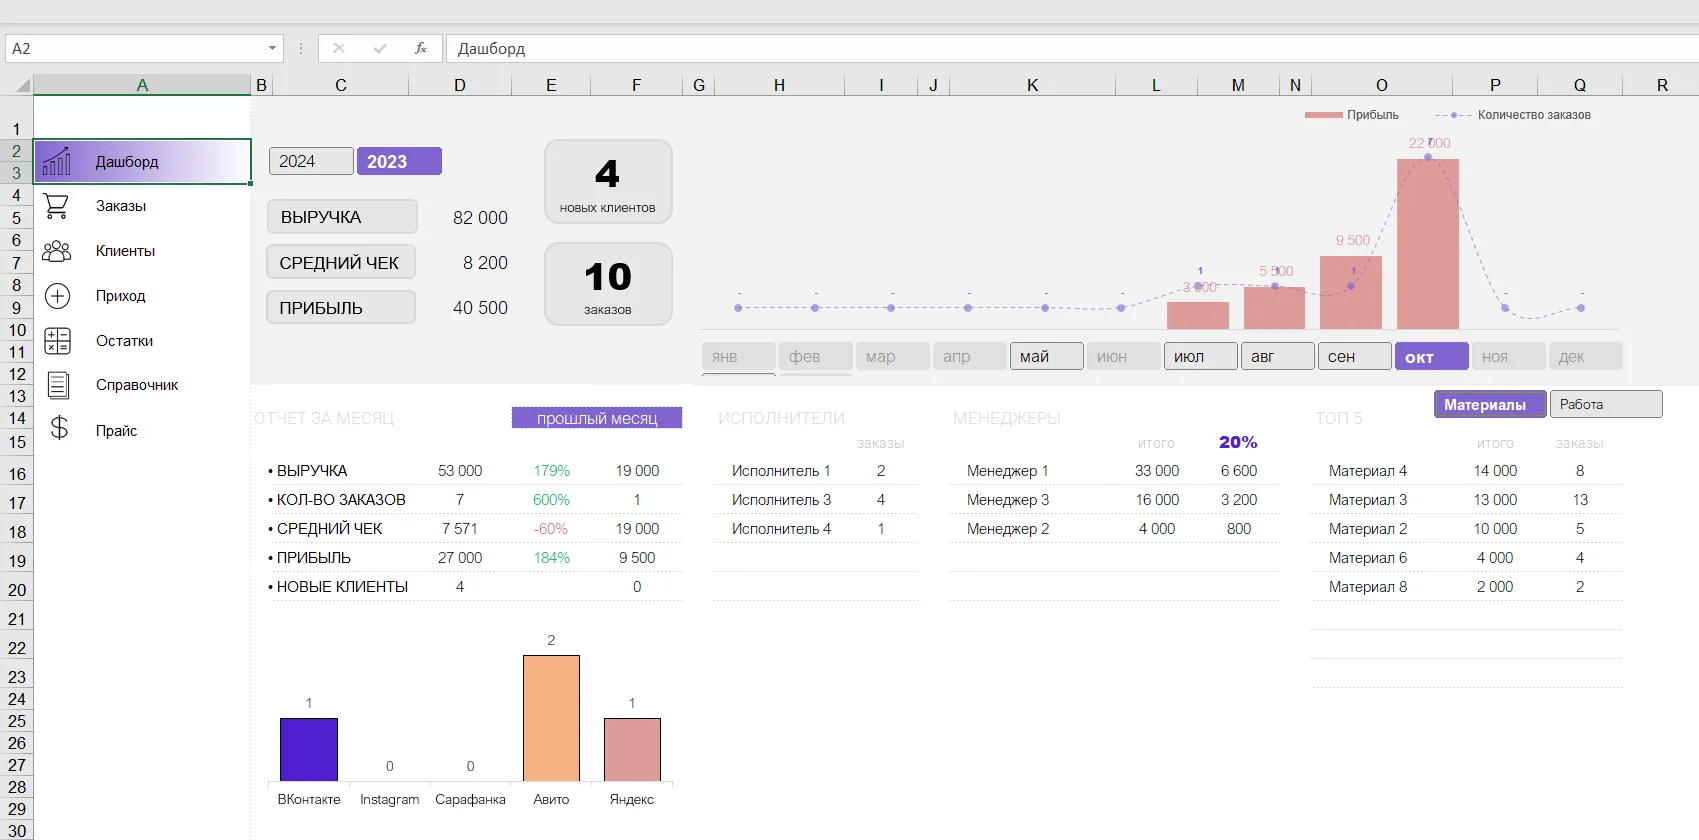The height and width of the screenshot is (840, 1699).
Task: Select year 2023 toggle
Action: 399,161
